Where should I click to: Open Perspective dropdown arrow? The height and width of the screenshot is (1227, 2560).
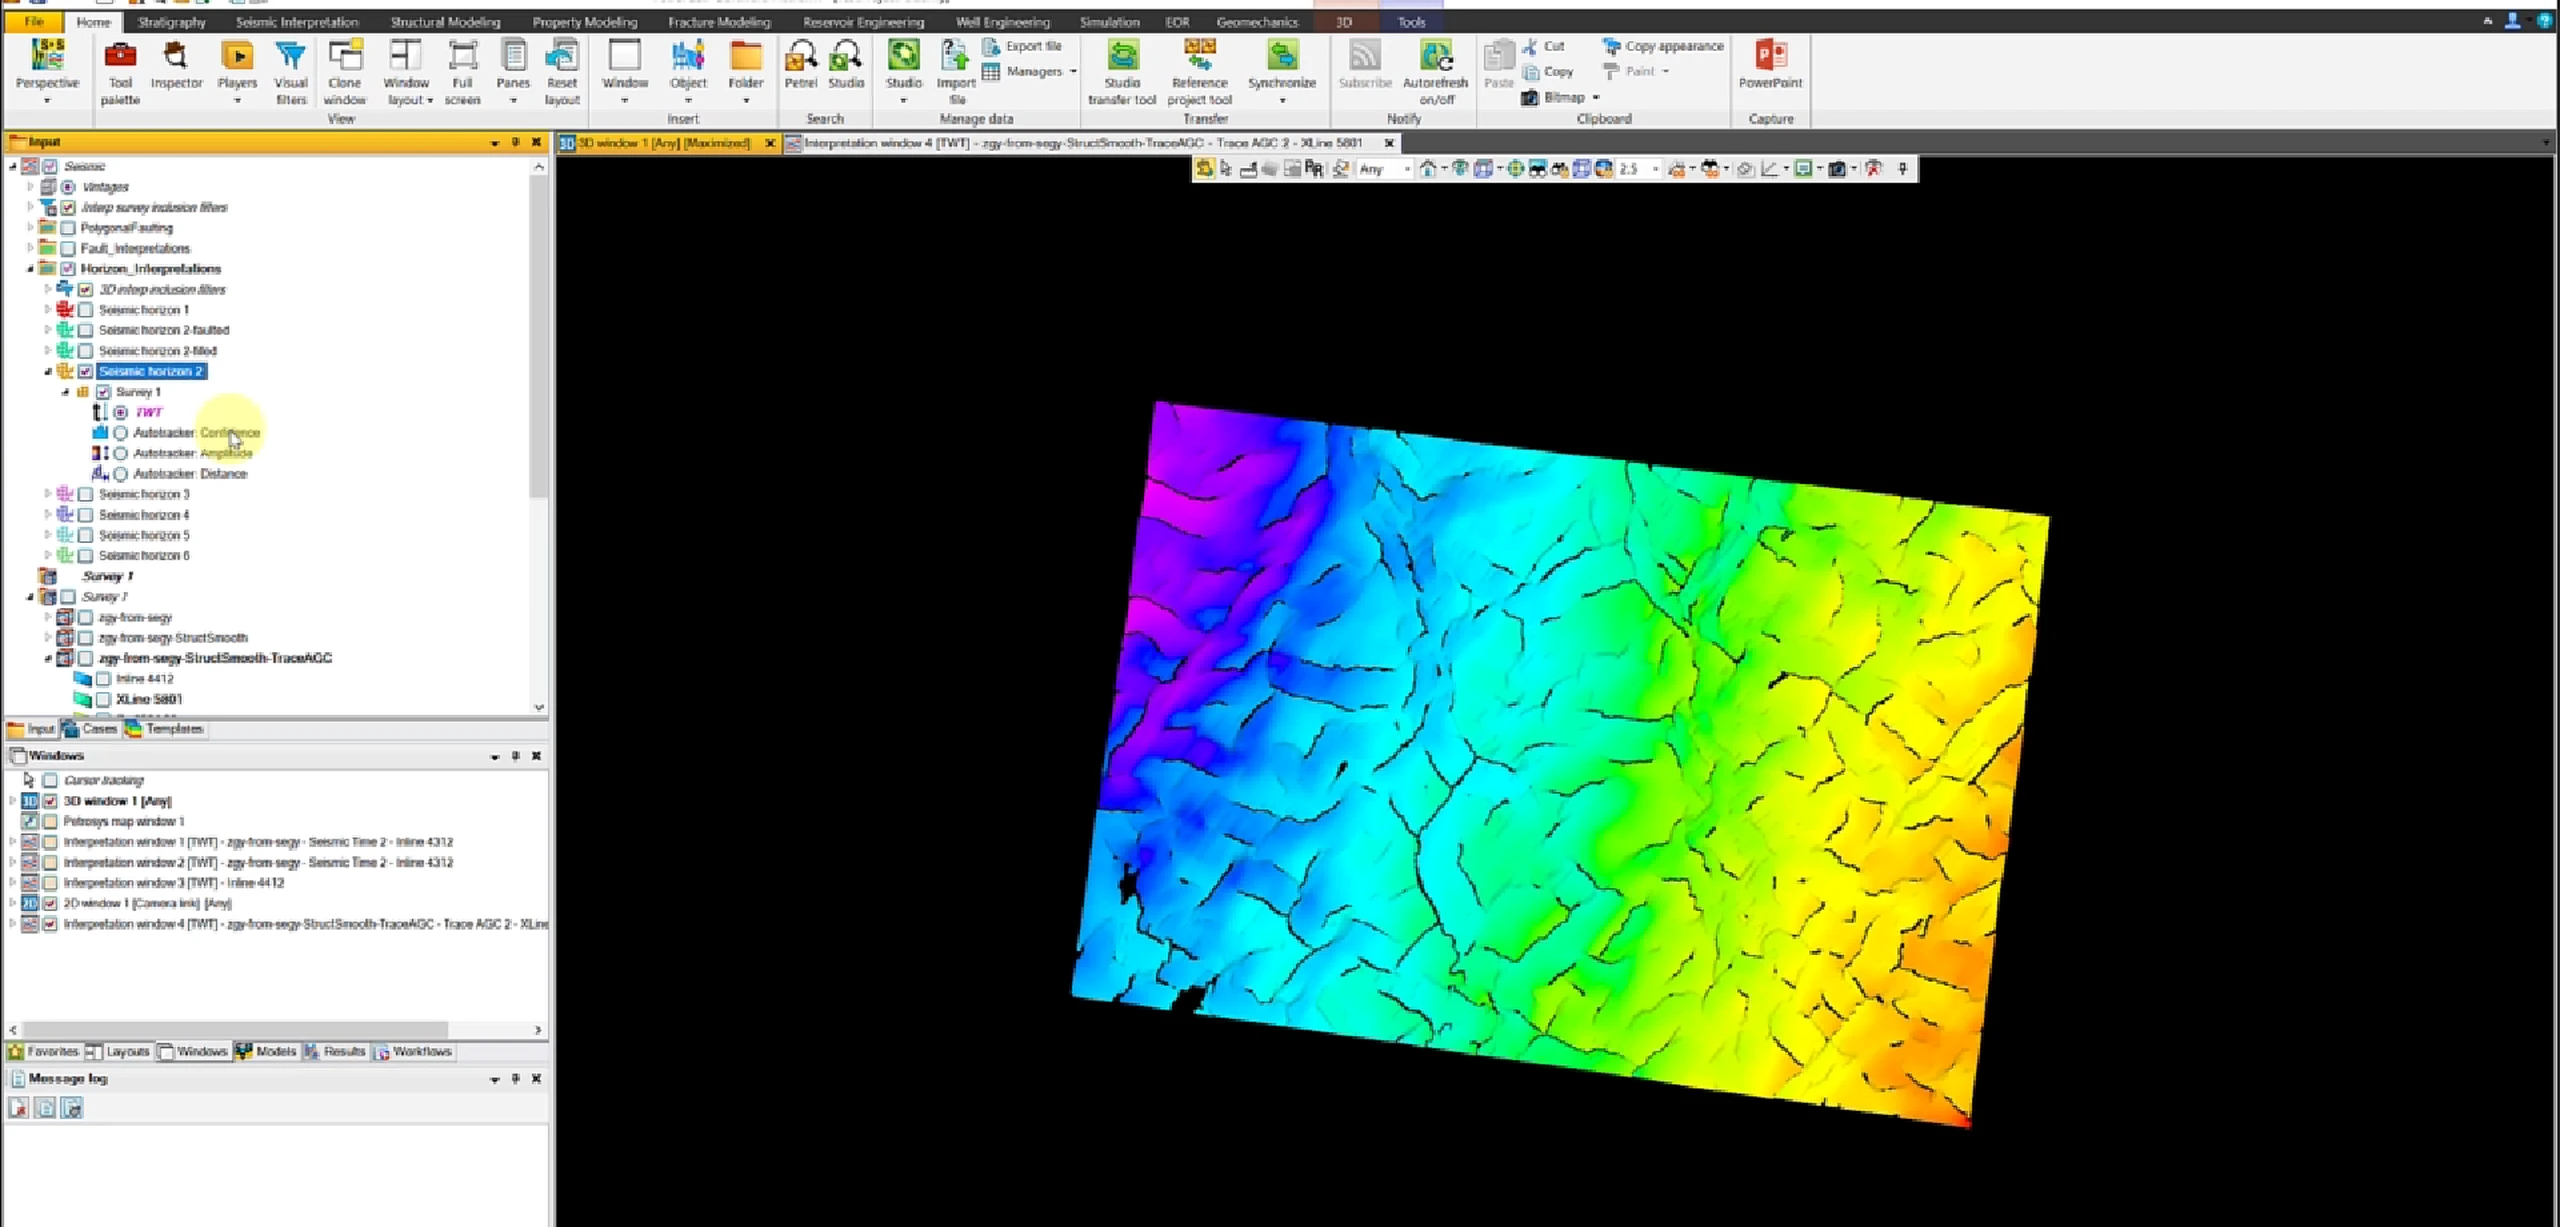(47, 101)
